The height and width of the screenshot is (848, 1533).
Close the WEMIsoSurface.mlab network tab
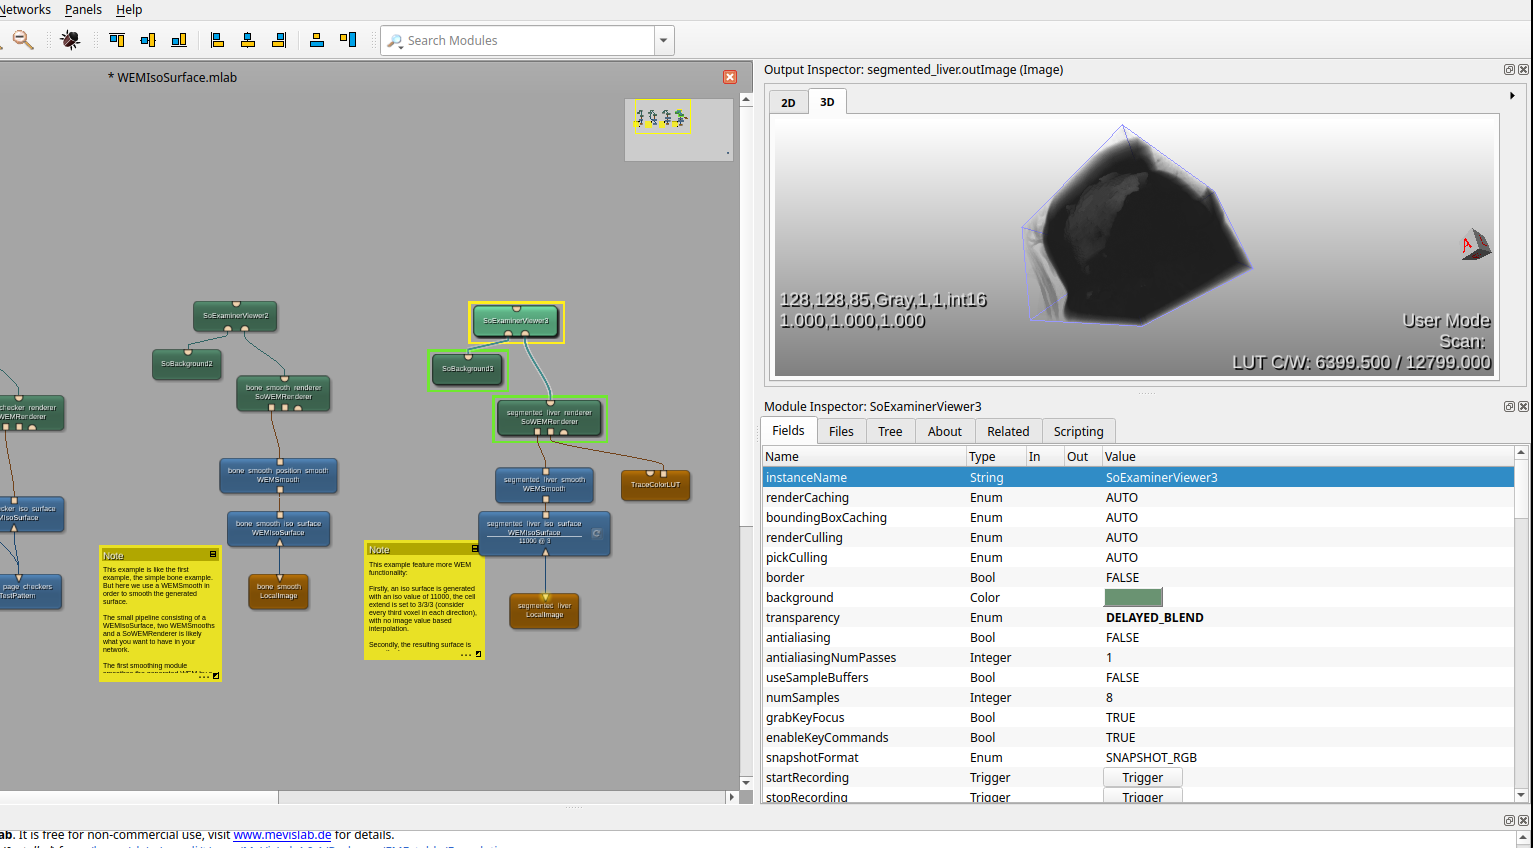click(730, 77)
